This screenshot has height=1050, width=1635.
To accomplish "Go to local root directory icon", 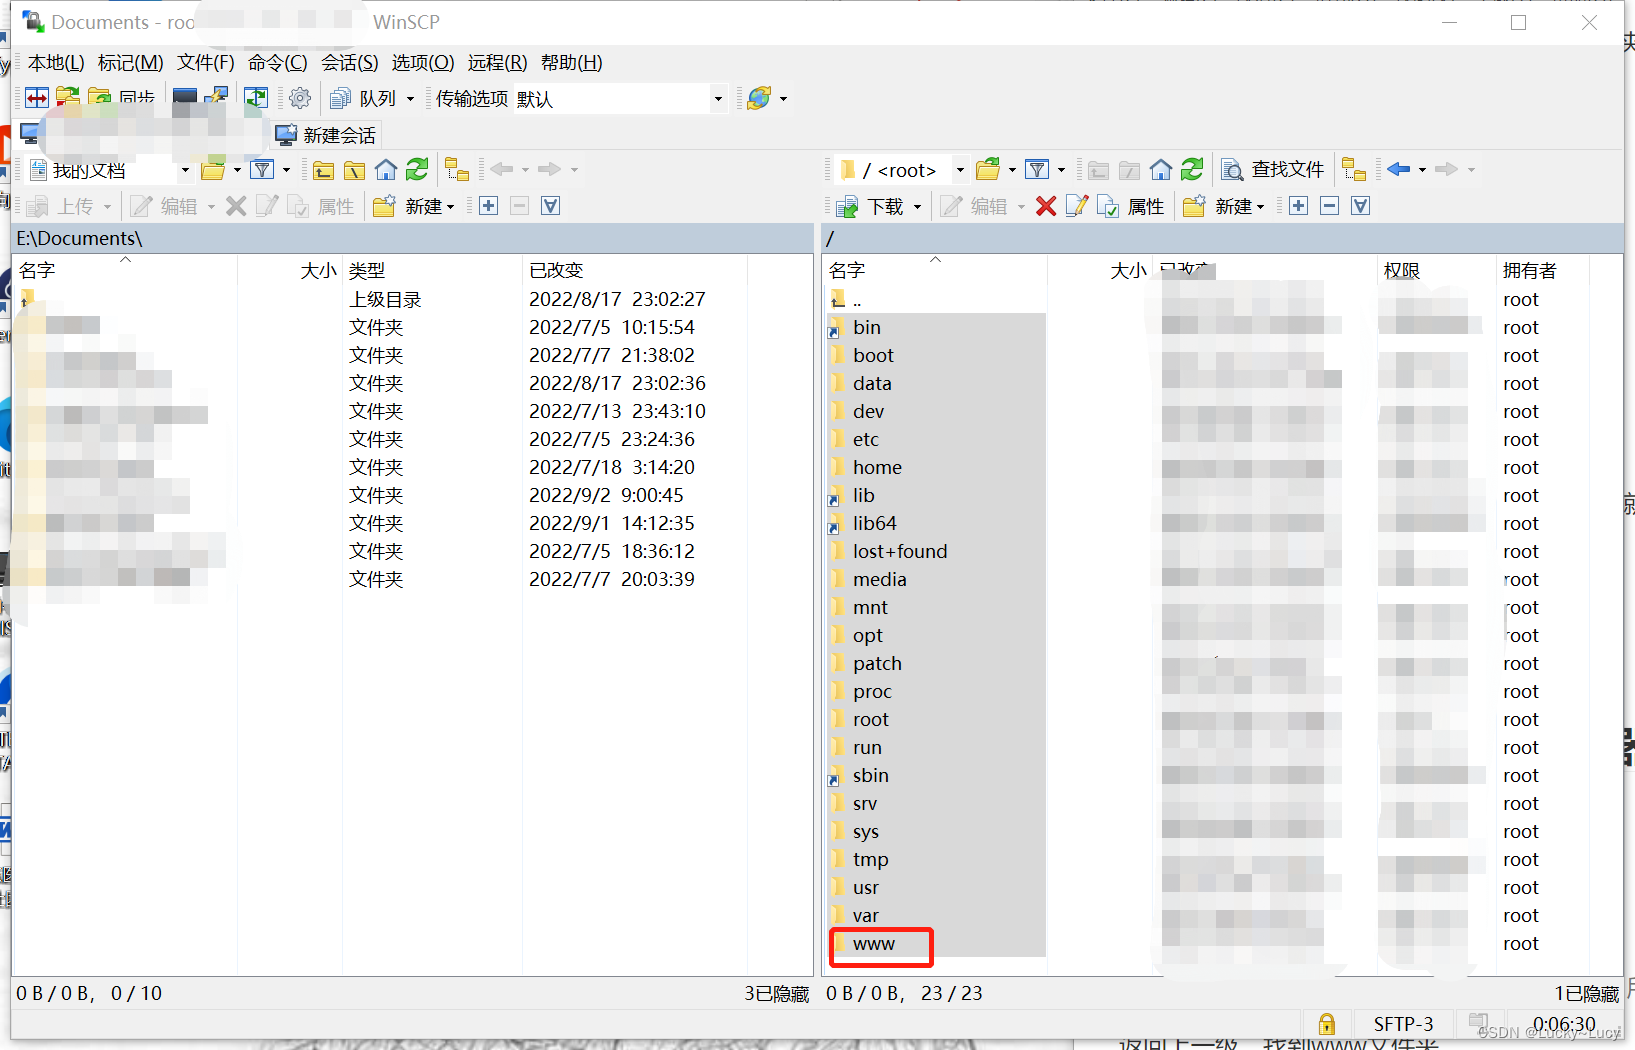I will click(354, 170).
